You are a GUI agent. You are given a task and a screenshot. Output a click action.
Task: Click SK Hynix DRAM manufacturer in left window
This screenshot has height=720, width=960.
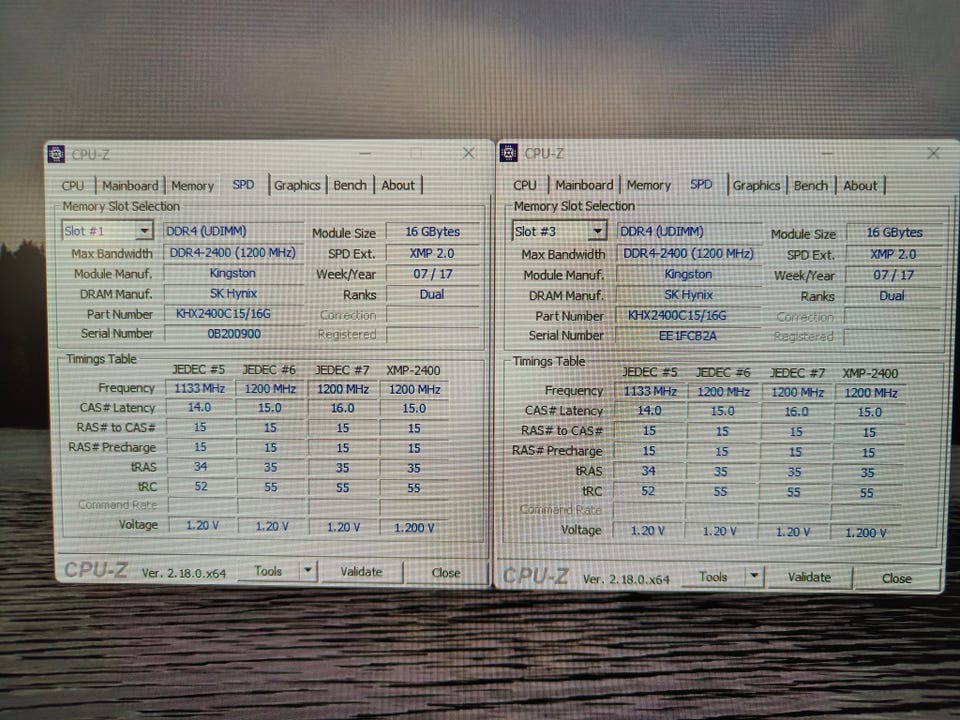pyautogui.click(x=234, y=293)
